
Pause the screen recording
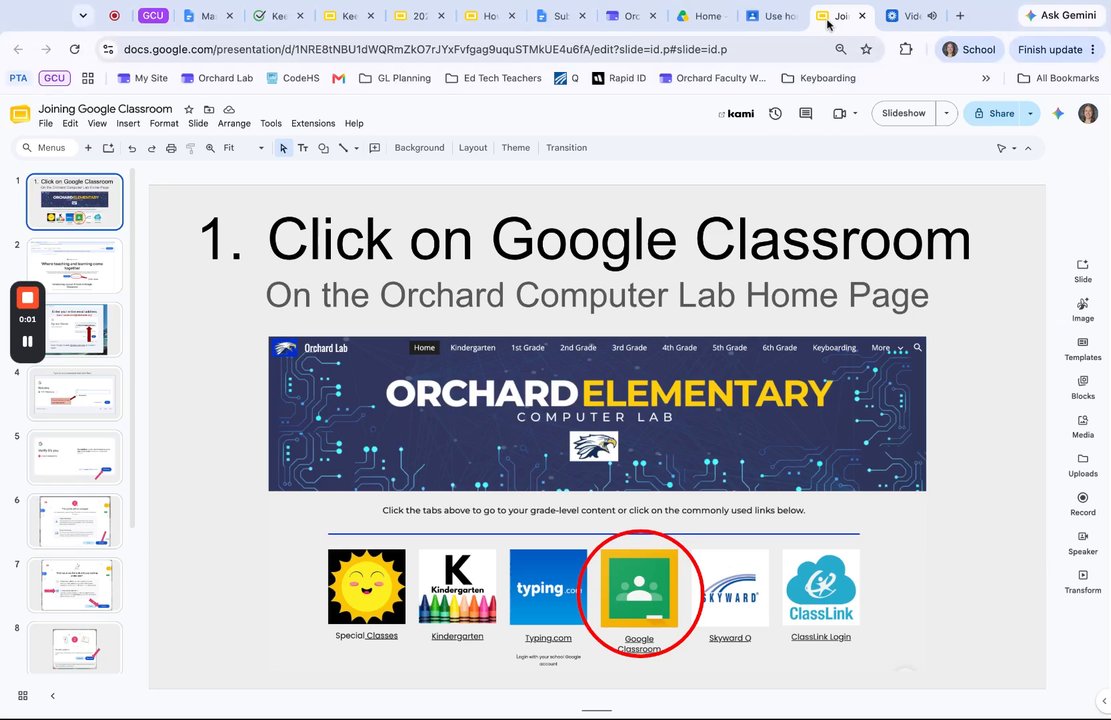[28, 342]
